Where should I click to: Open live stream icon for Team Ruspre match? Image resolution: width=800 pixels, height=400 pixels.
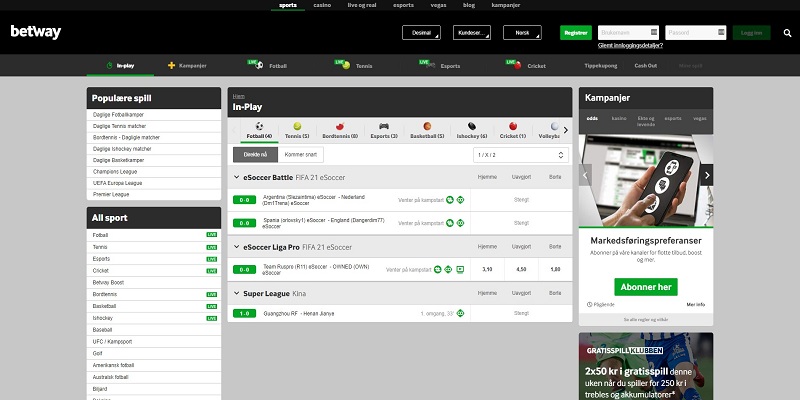(460, 270)
